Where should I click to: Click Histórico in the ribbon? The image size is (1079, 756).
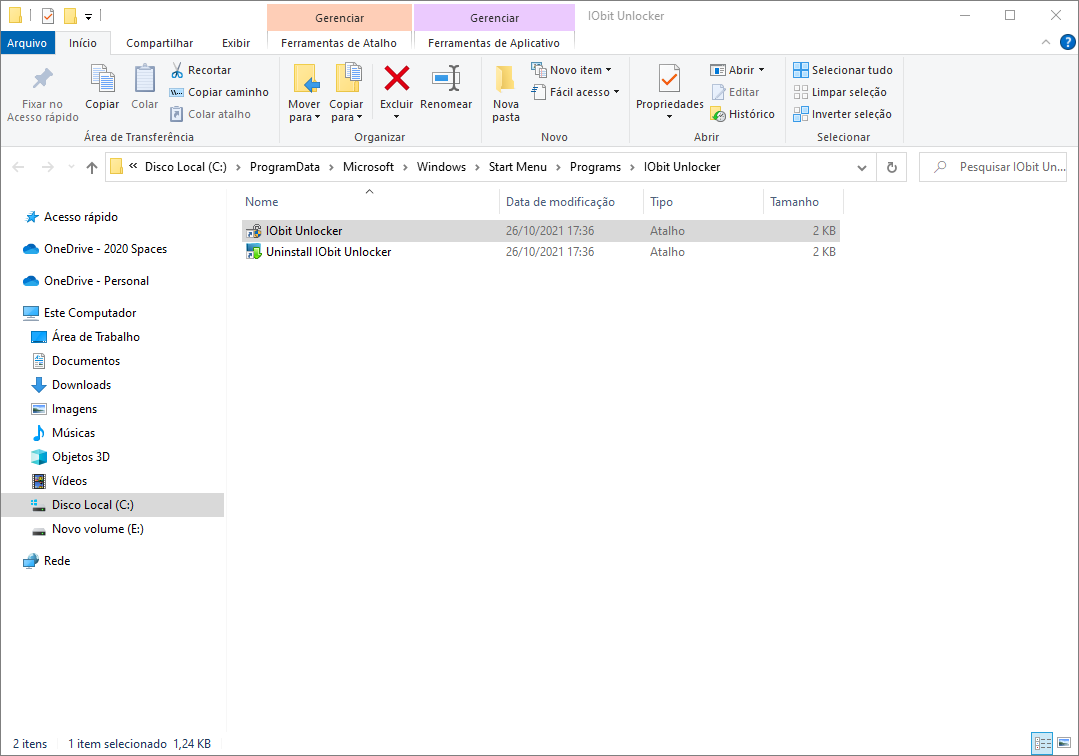point(743,114)
